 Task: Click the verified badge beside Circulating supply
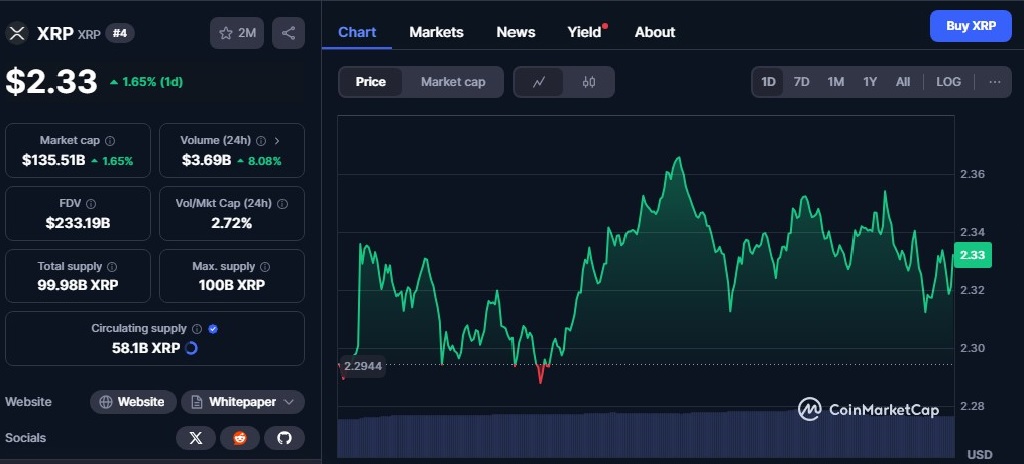tap(213, 329)
